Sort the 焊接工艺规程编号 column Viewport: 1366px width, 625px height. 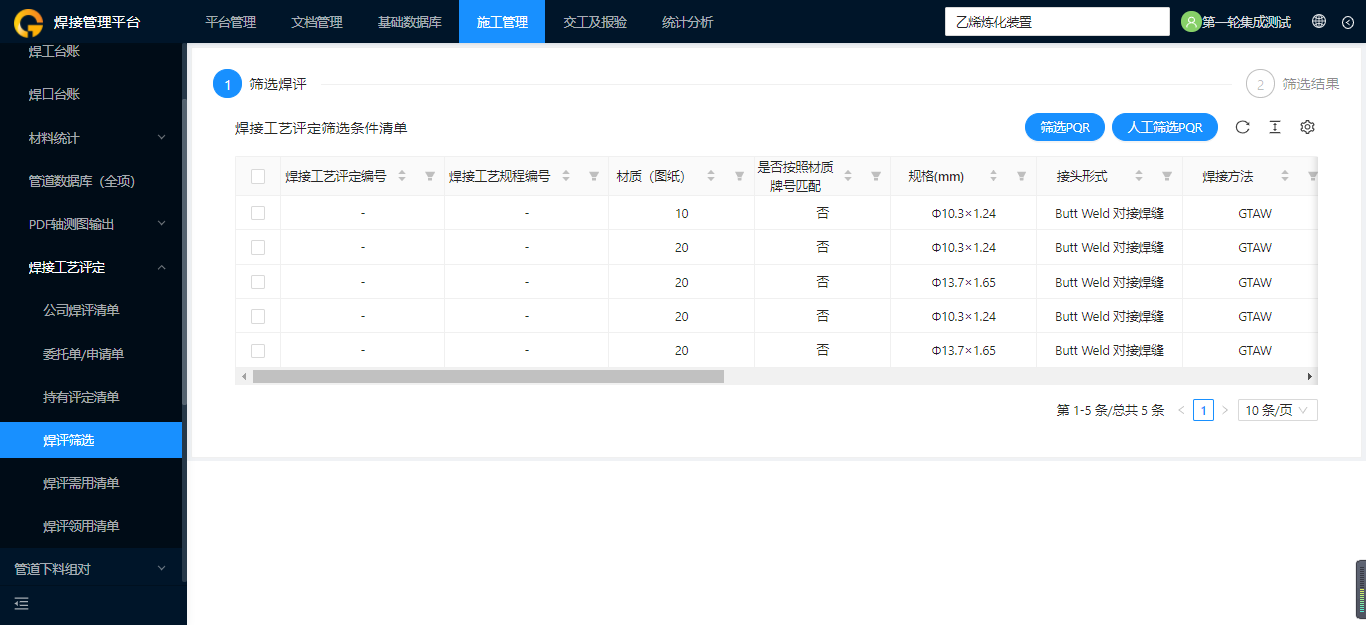click(x=566, y=176)
